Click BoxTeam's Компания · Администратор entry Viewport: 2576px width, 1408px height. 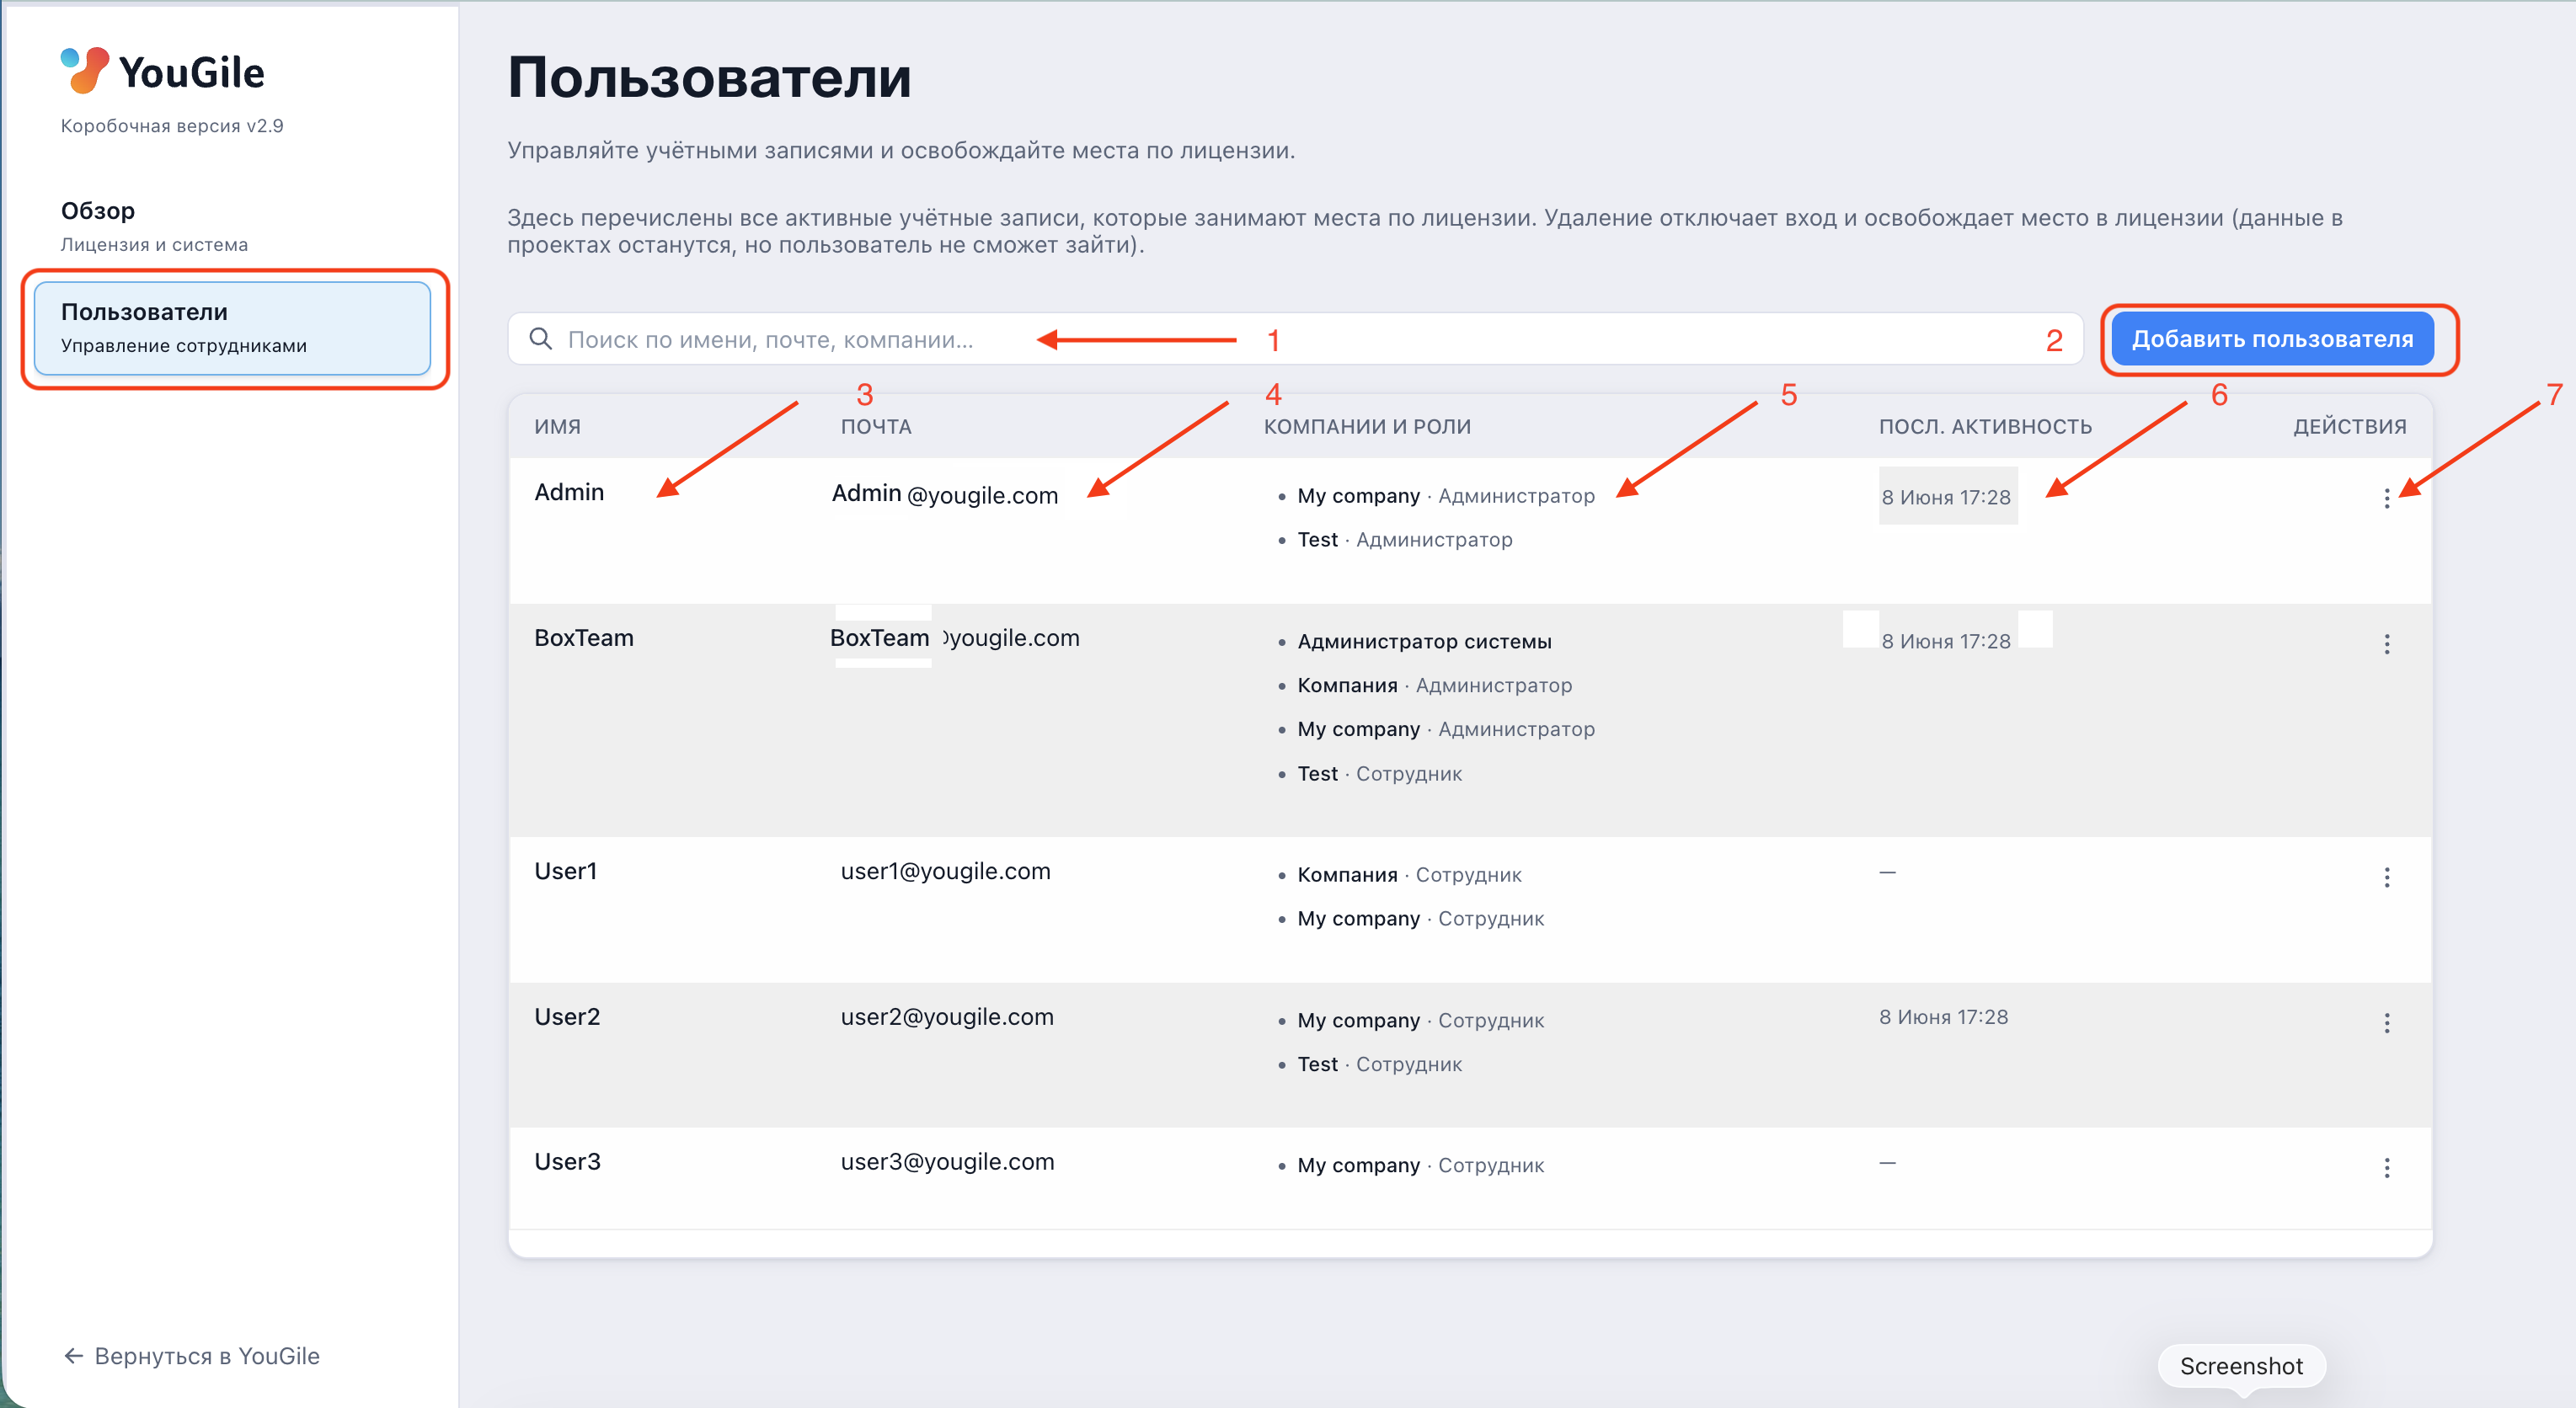pyautogui.click(x=1435, y=686)
